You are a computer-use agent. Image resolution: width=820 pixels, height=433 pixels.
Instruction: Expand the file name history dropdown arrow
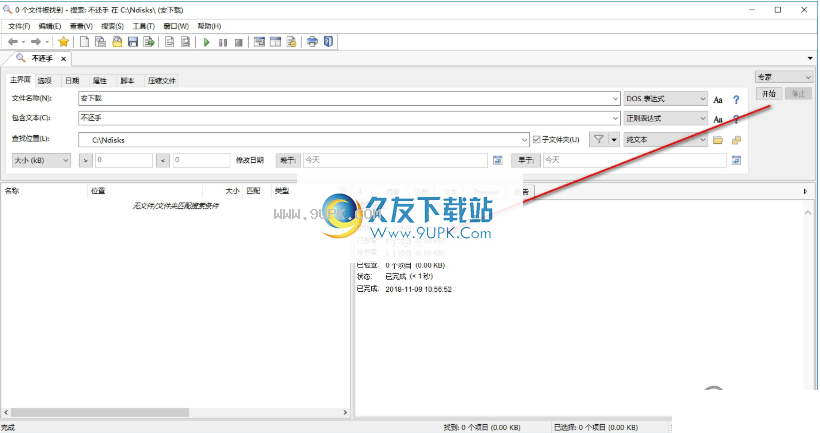[615, 98]
